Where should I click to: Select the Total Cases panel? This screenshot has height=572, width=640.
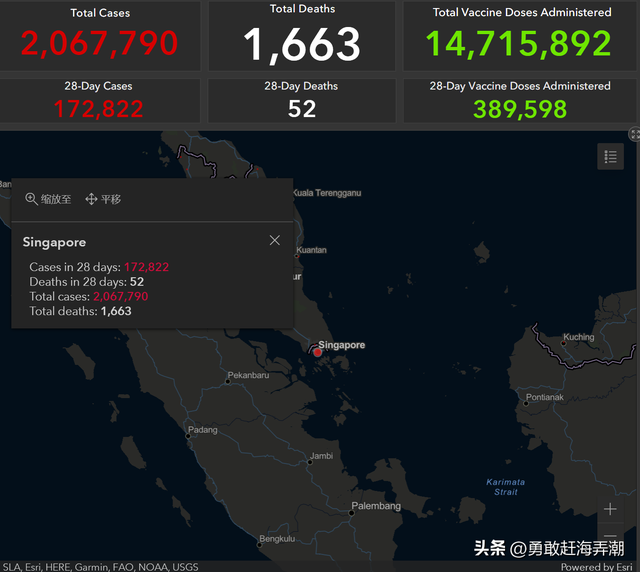100,35
